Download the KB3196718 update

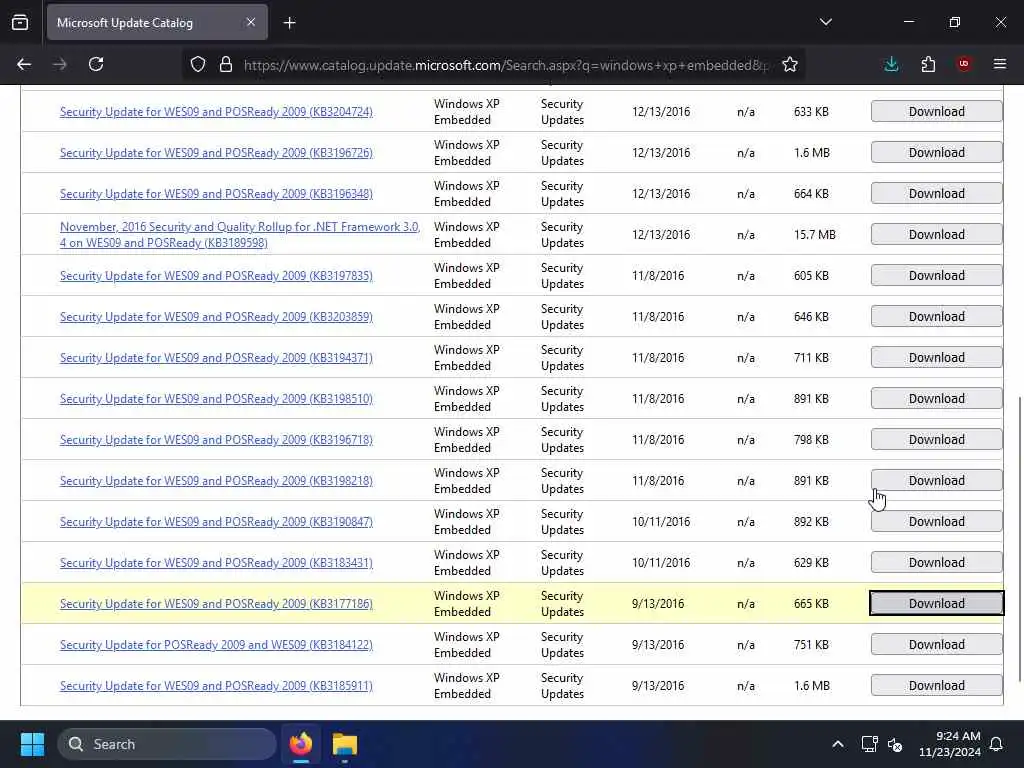pos(936,440)
